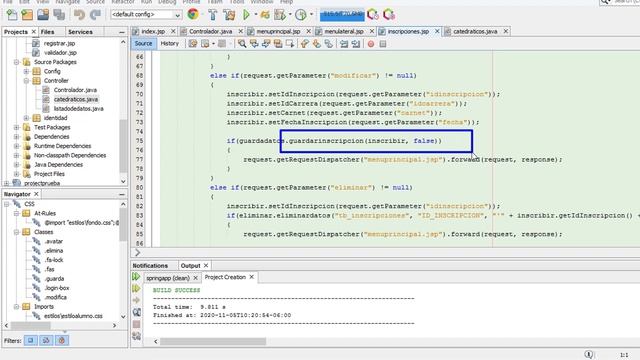Screen dimensions: 640x360
Task: Switch to the Controlador.java editor tab
Action: 210,31
